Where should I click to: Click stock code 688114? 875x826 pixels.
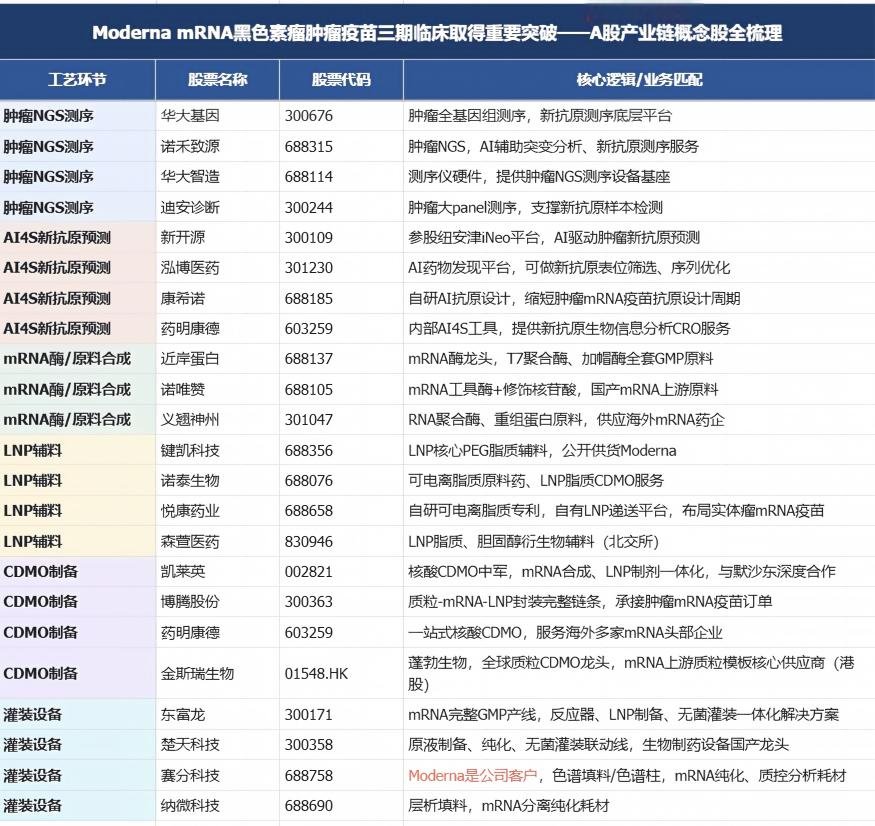tap(309, 177)
